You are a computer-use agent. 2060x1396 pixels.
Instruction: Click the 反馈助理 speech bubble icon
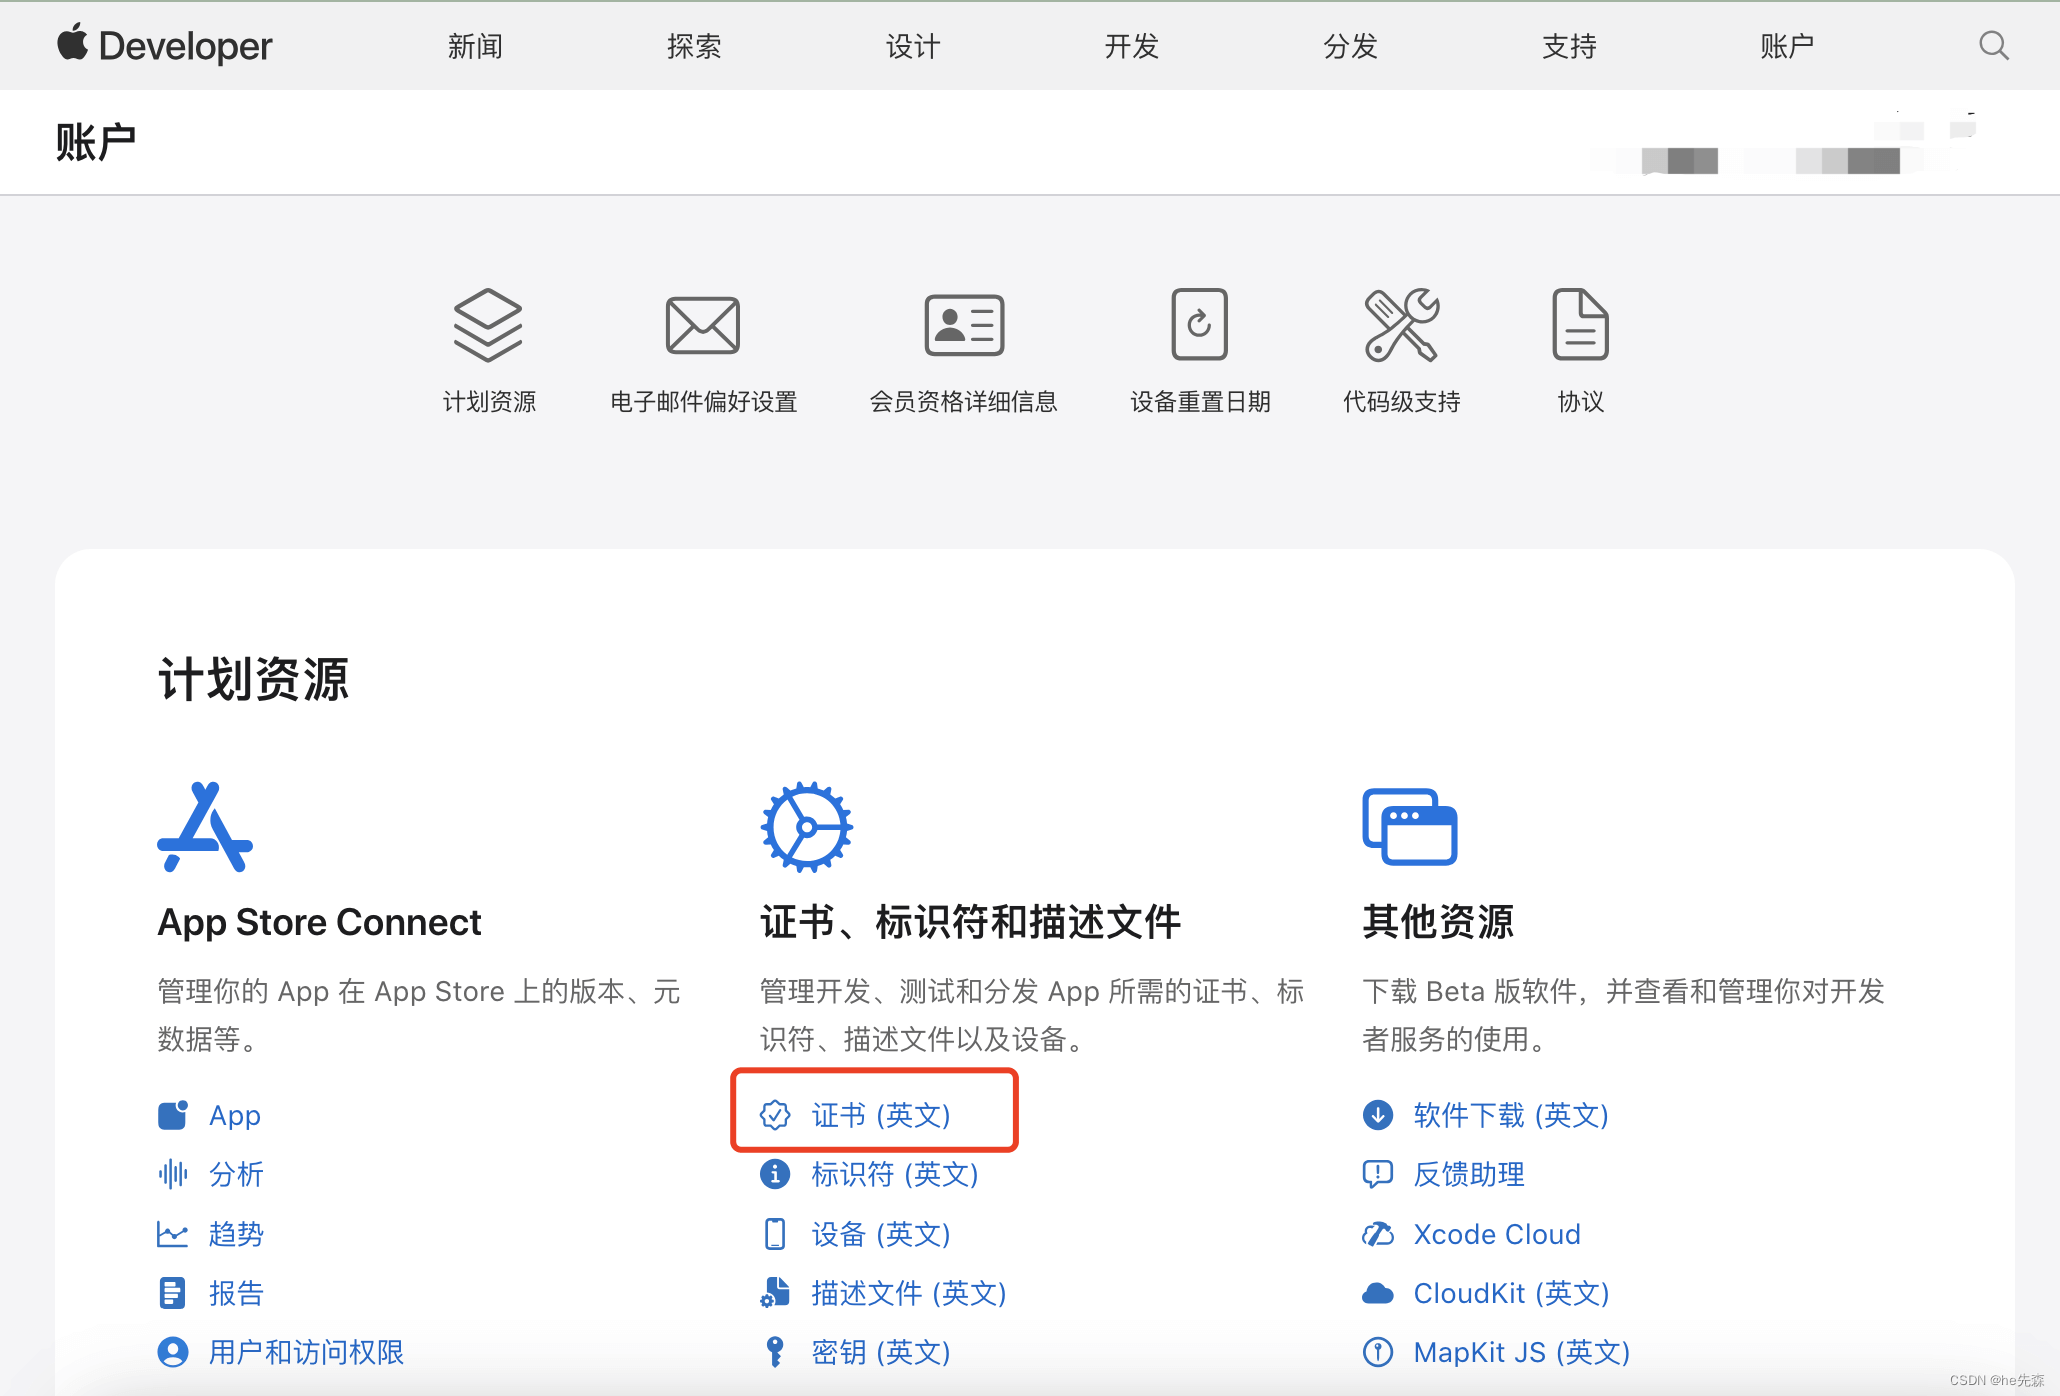pyautogui.click(x=1378, y=1174)
